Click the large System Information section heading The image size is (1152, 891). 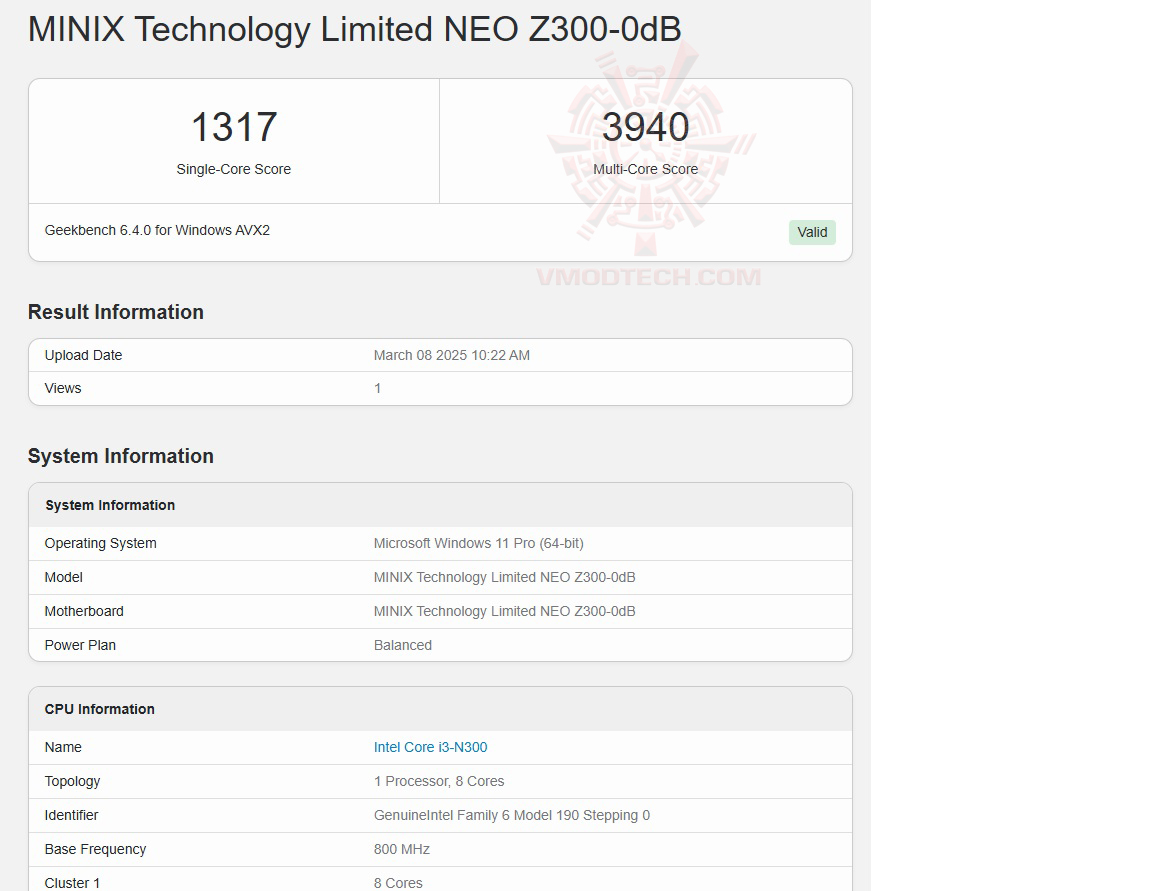[x=121, y=456]
